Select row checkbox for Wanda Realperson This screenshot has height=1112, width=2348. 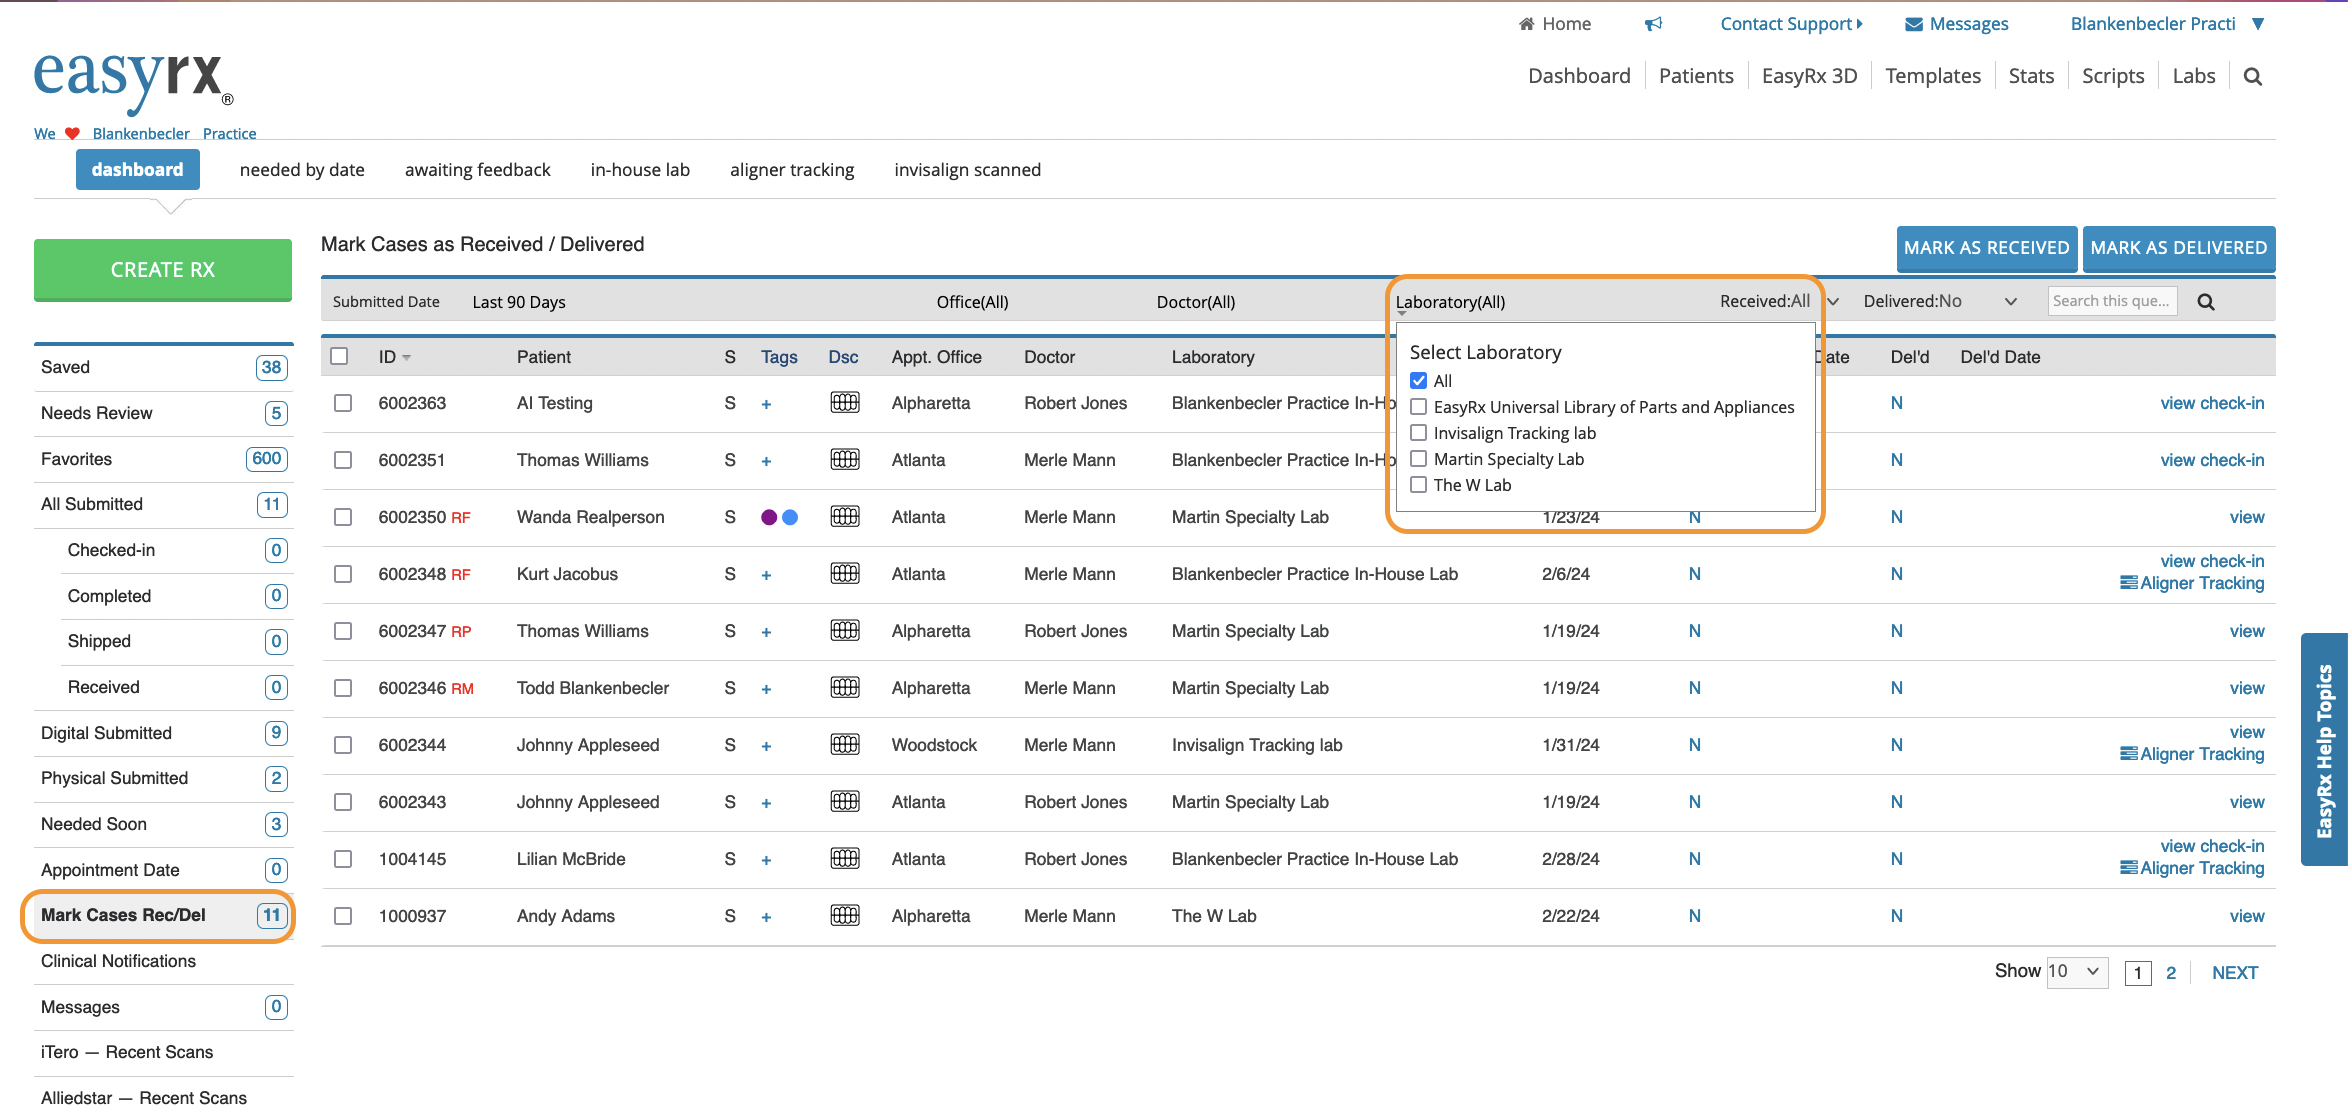pyautogui.click(x=343, y=517)
